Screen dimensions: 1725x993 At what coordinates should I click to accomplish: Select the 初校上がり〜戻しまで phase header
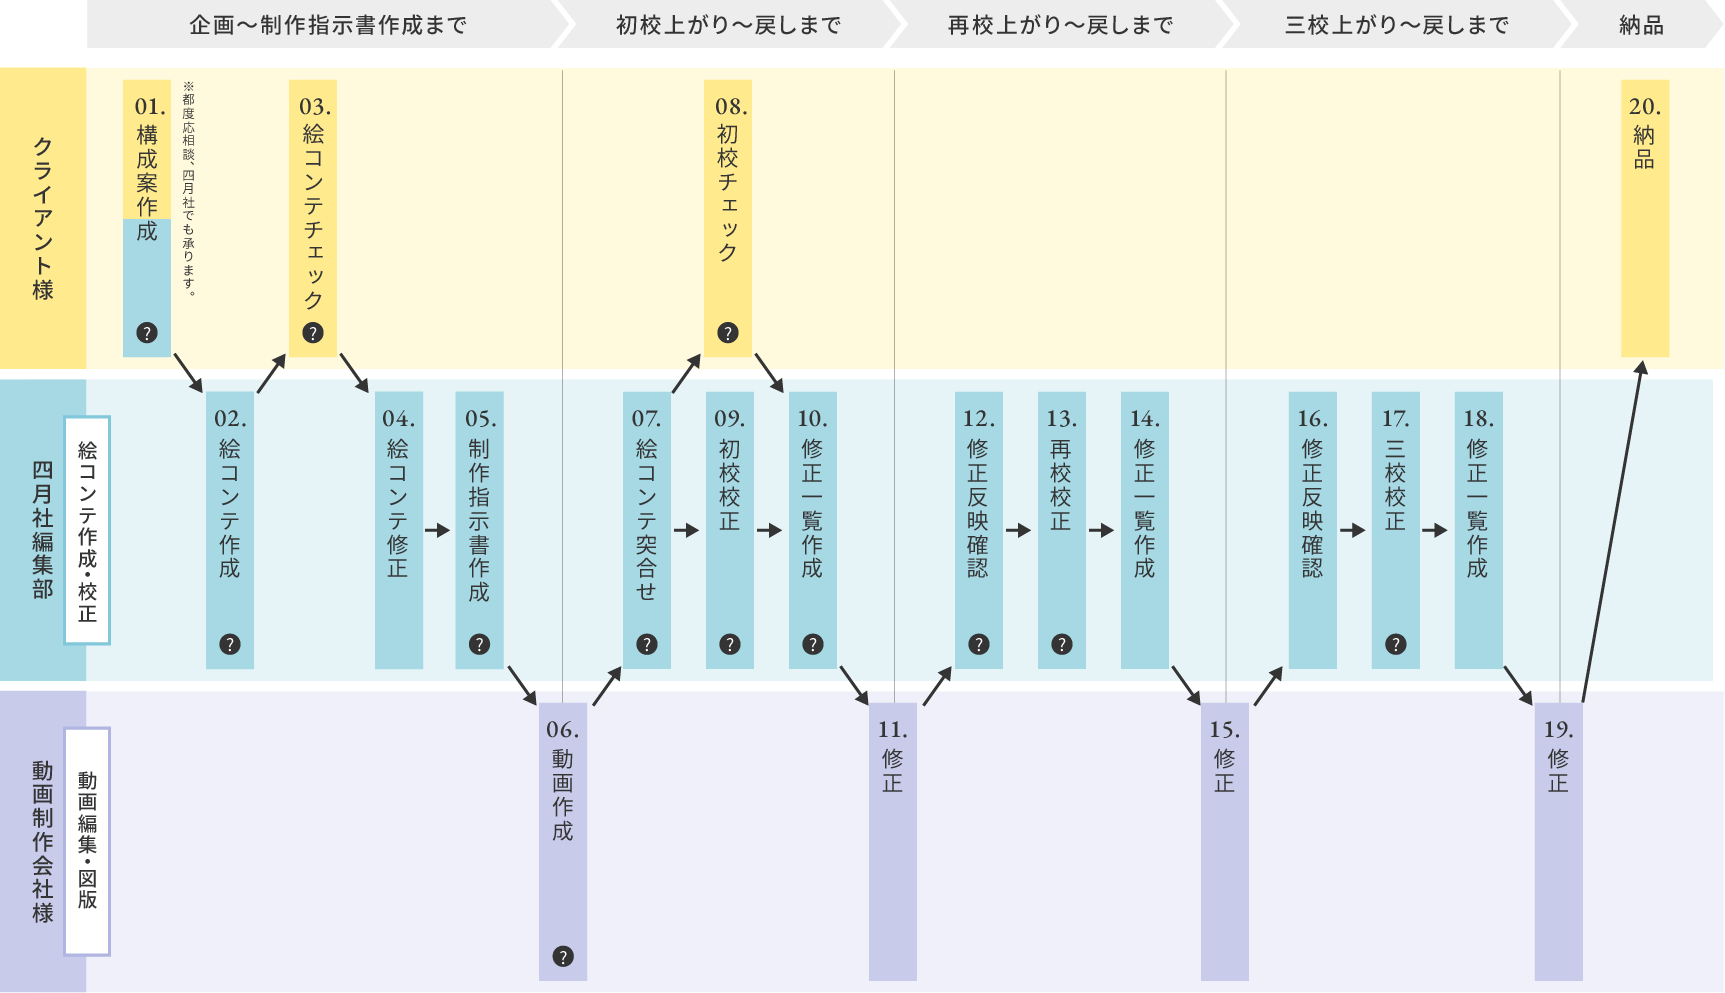(x=728, y=25)
